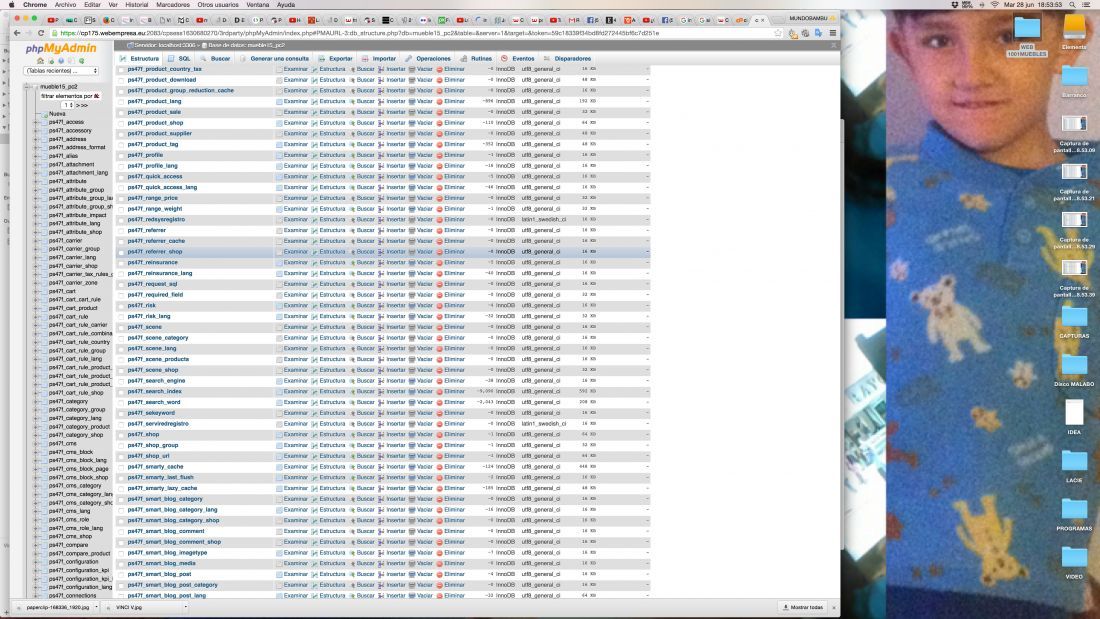This screenshot has width=1100, height=619.
Task: Expand the ps47f_address tree node
Action: point(36,139)
